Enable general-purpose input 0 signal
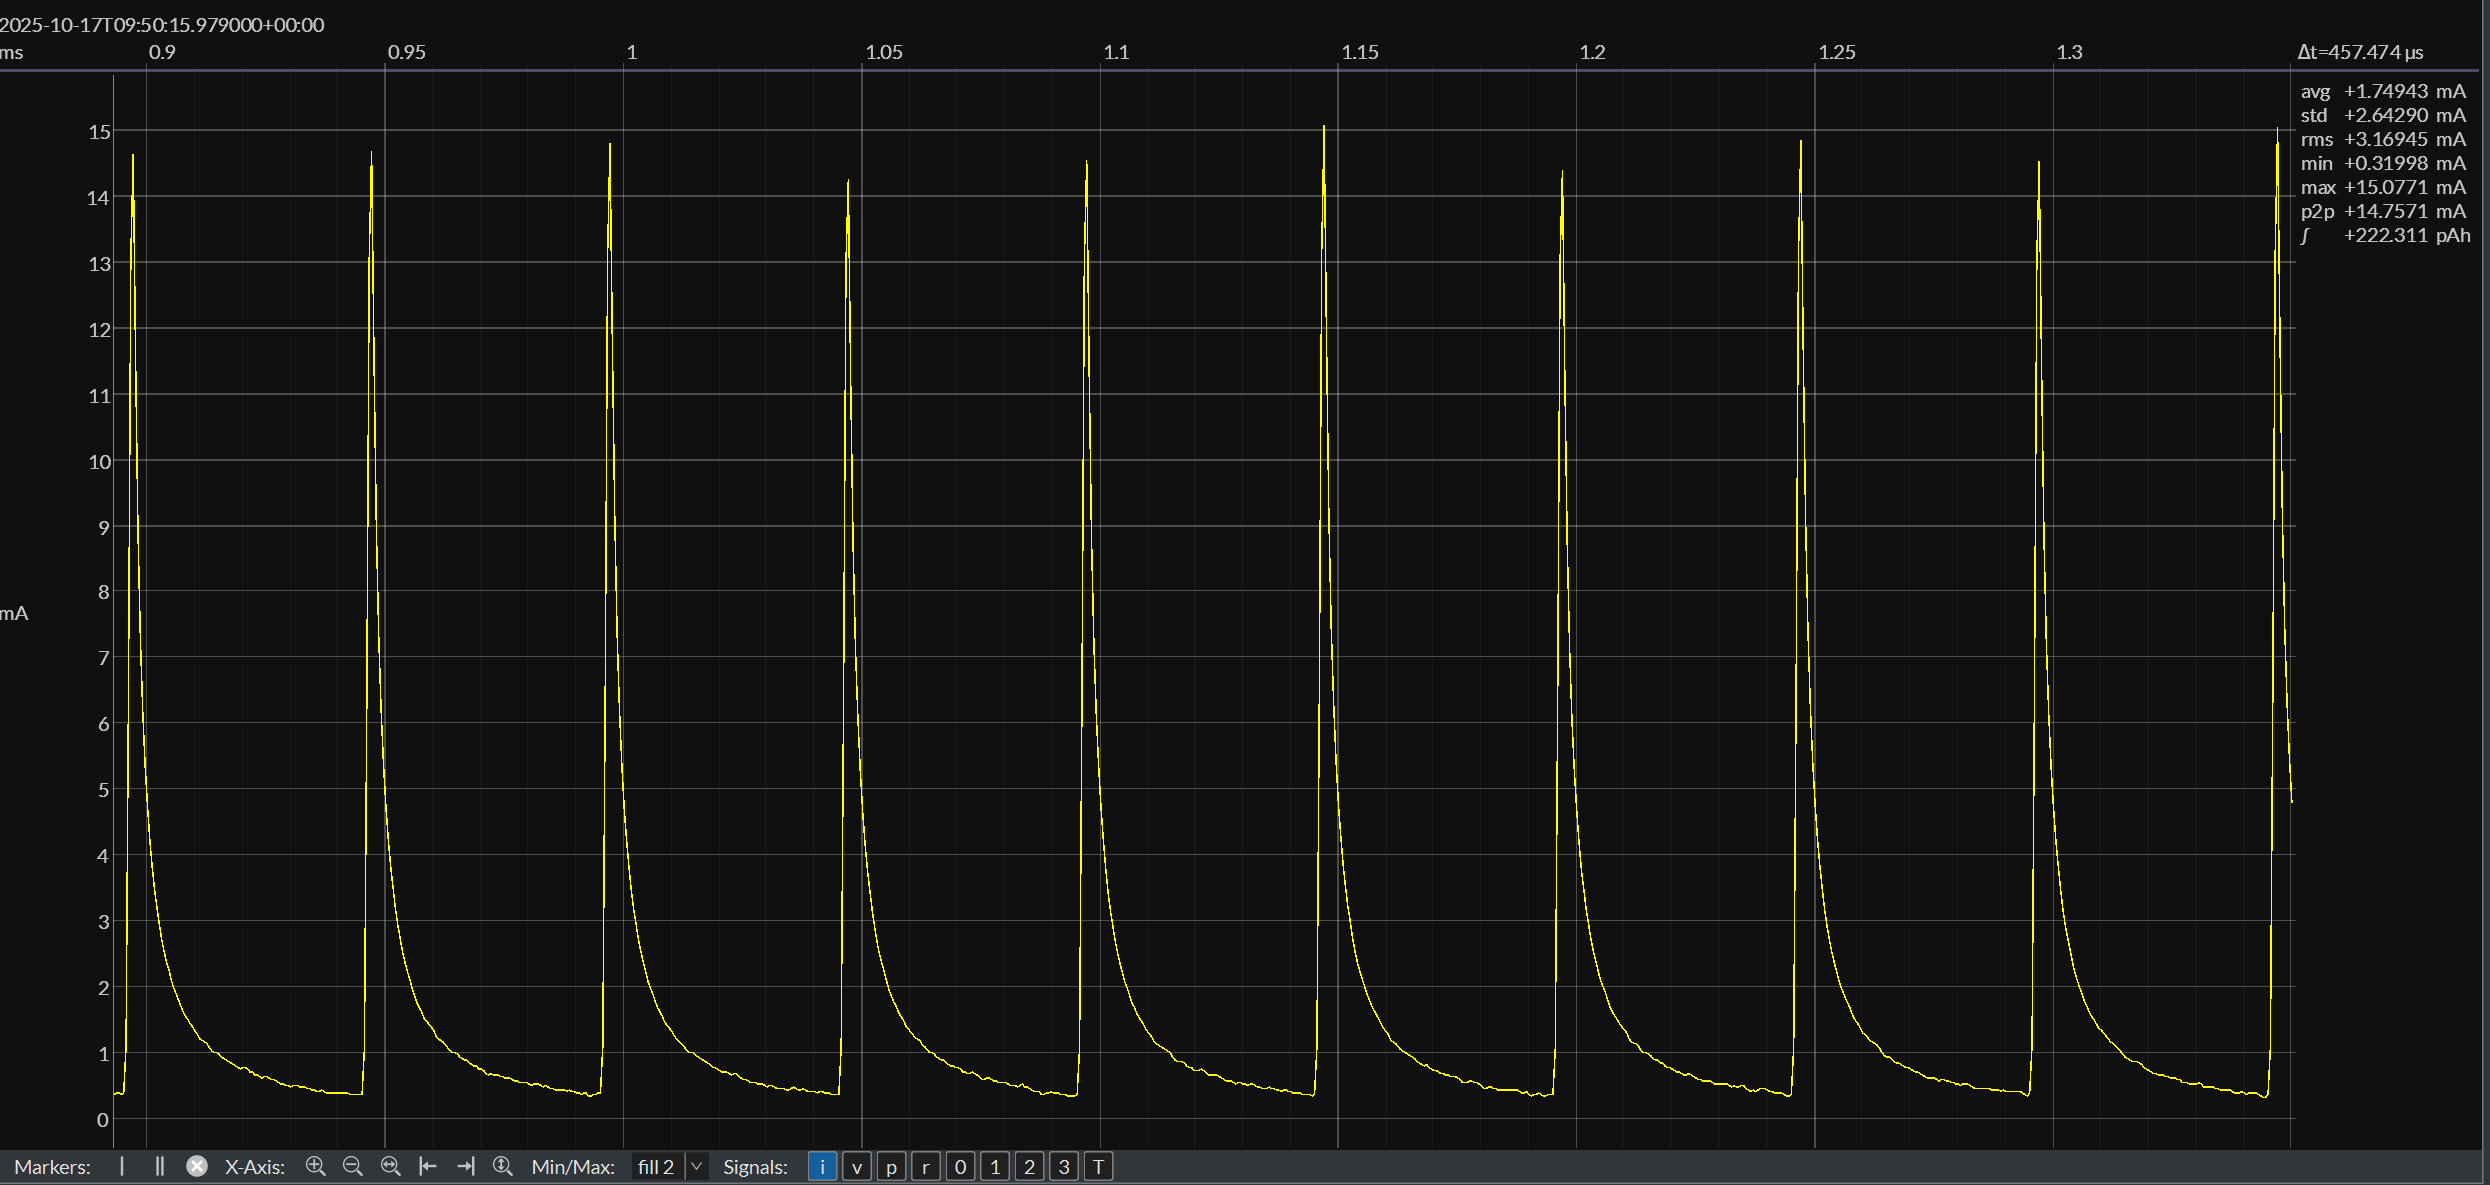 (x=960, y=1167)
